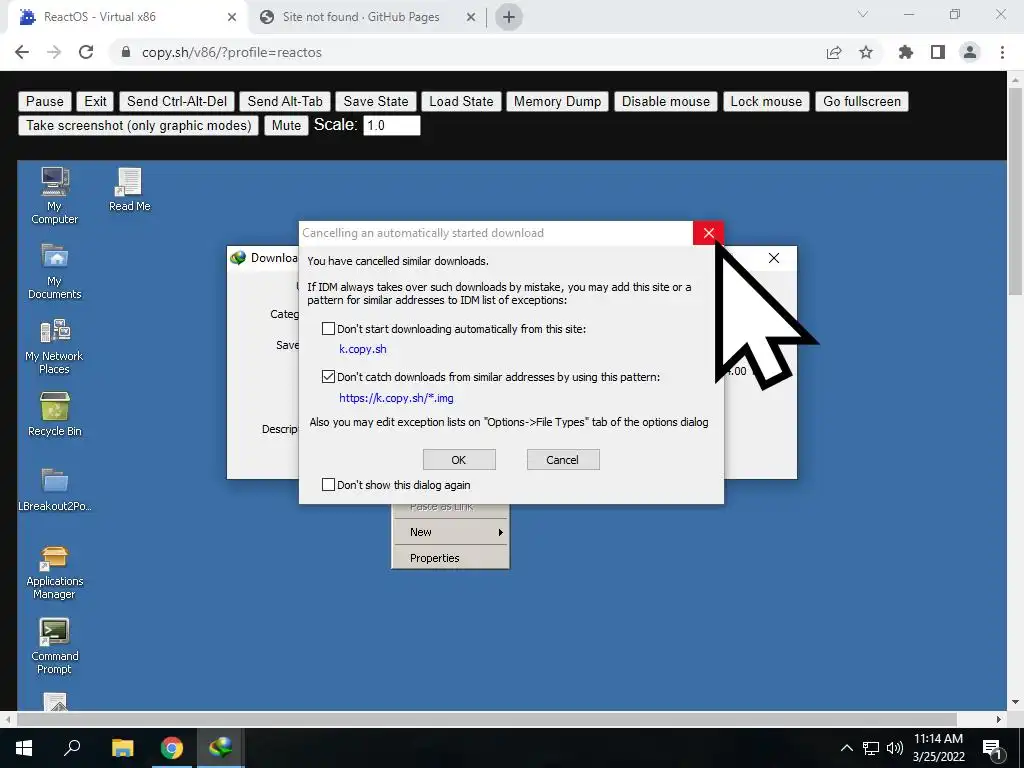The width and height of the screenshot is (1024, 768).
Task: Open the taskbar clock and date
Action: click(938, 748)
